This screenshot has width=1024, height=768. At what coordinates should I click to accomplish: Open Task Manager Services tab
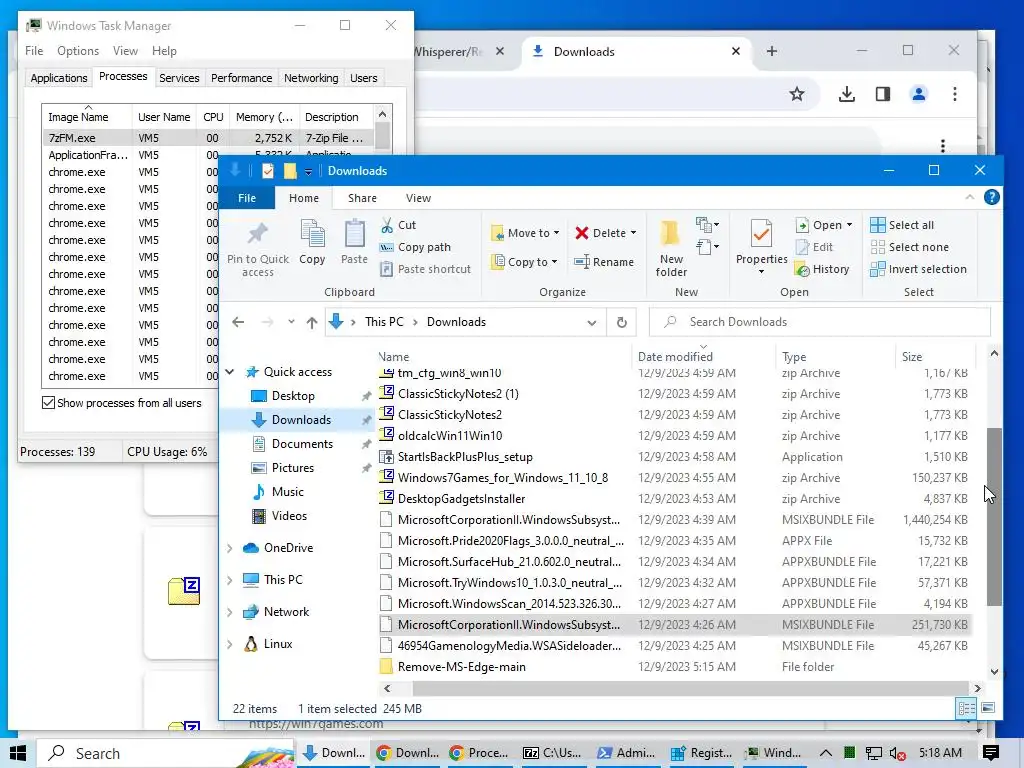pos(179,78)
